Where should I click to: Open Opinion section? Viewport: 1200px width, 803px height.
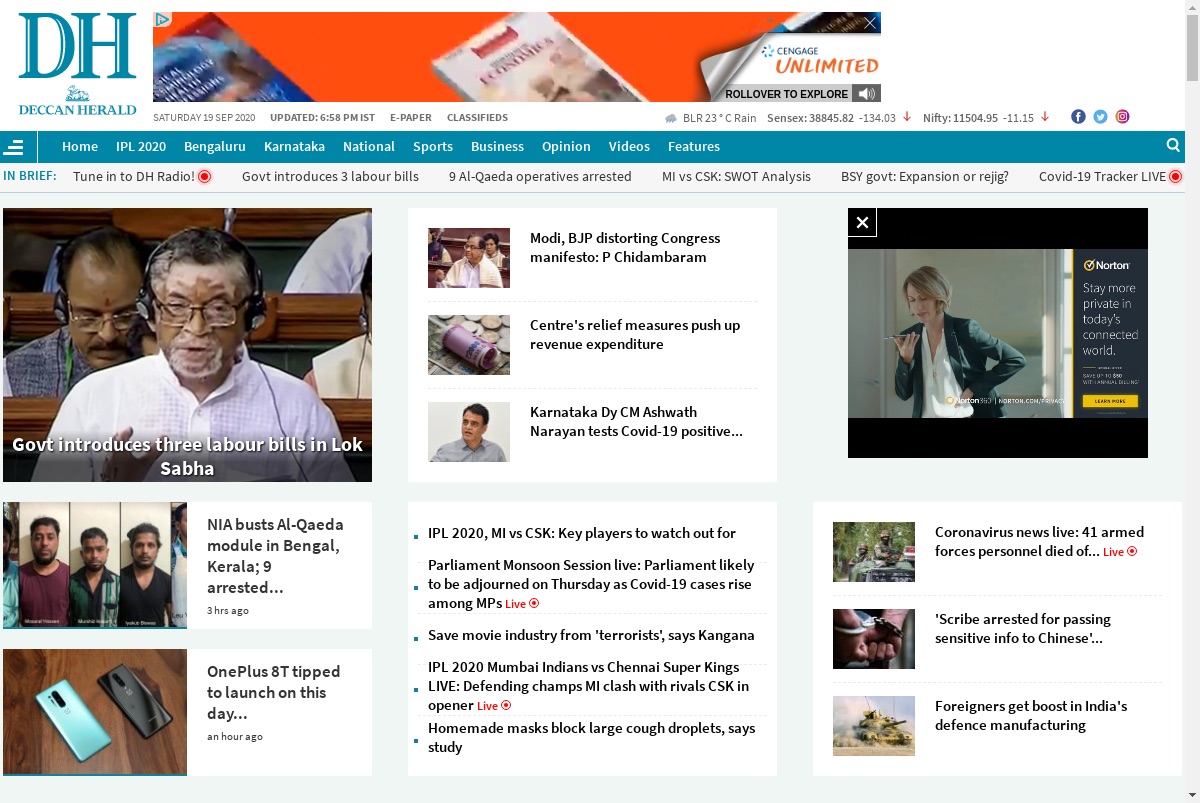566,146
